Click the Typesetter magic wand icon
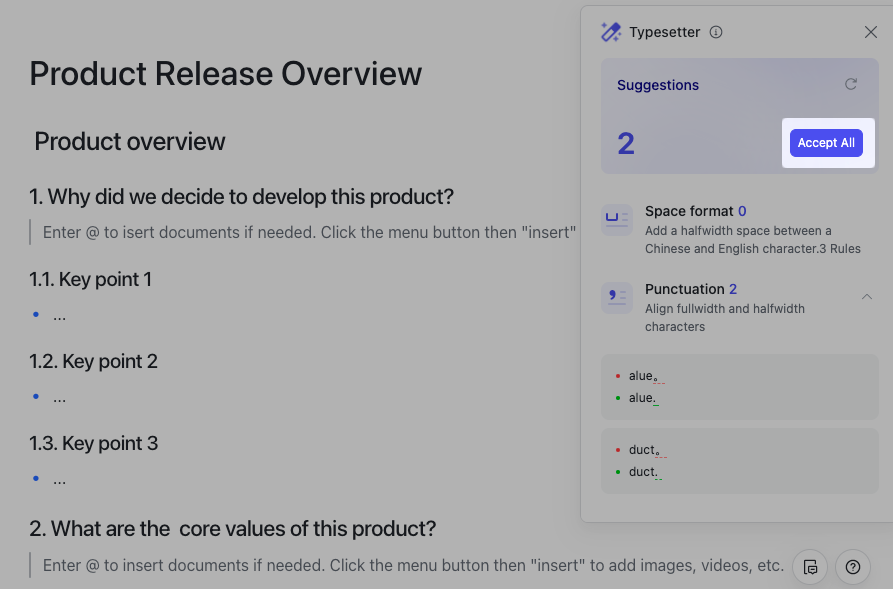 click(x=610, y=32)
